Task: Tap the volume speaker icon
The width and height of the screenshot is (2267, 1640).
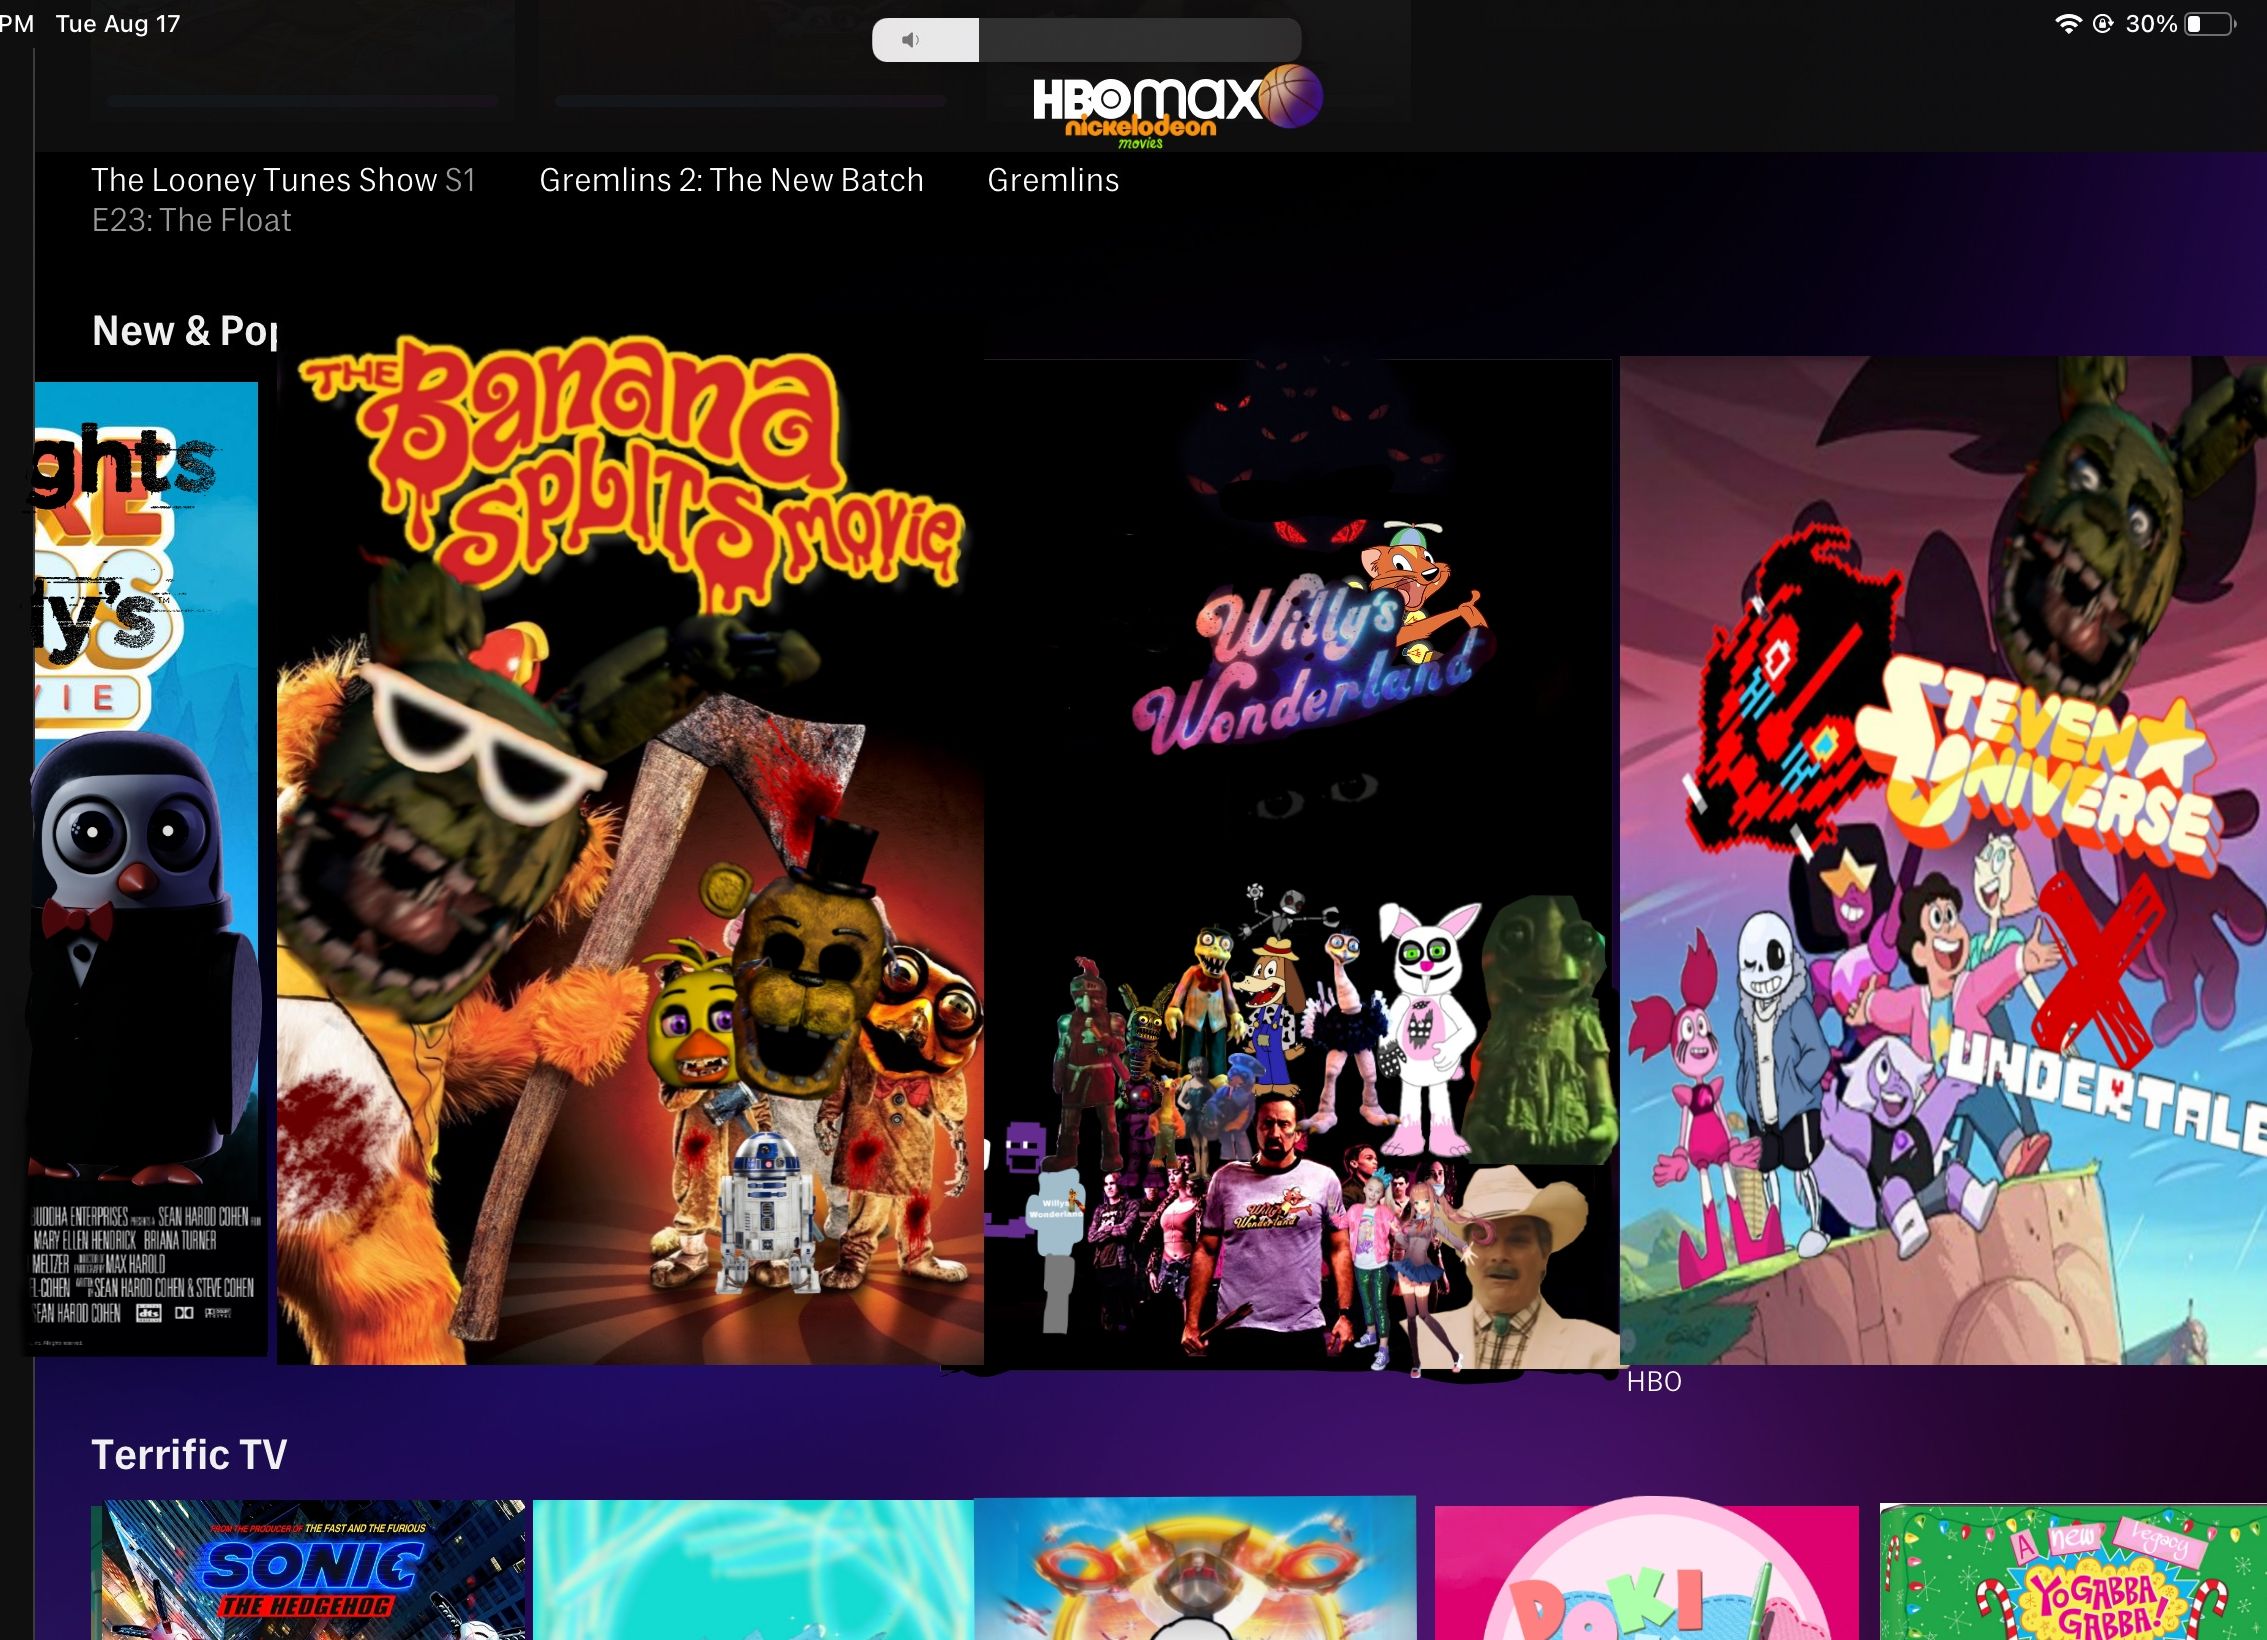Action: pos(910,40)
